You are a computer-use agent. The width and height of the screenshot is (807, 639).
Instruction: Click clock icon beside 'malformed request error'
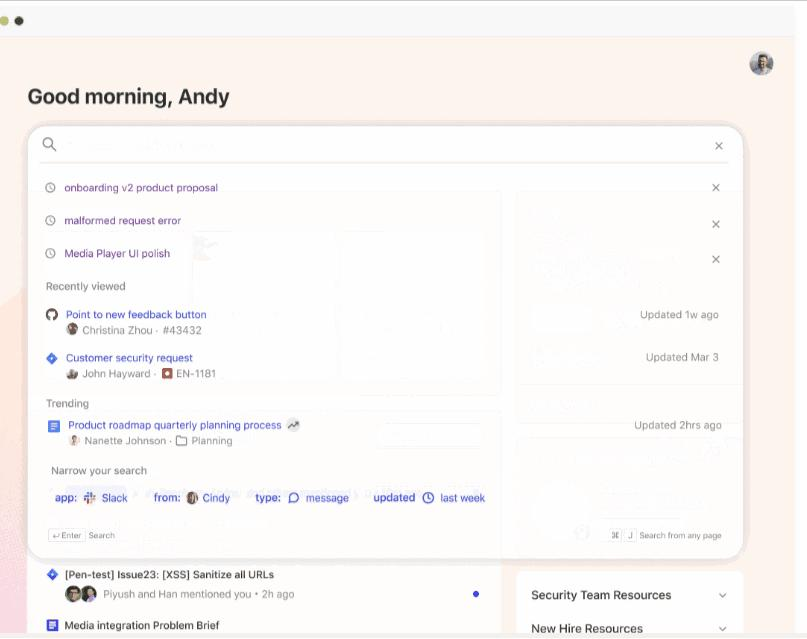click(50, 221)
